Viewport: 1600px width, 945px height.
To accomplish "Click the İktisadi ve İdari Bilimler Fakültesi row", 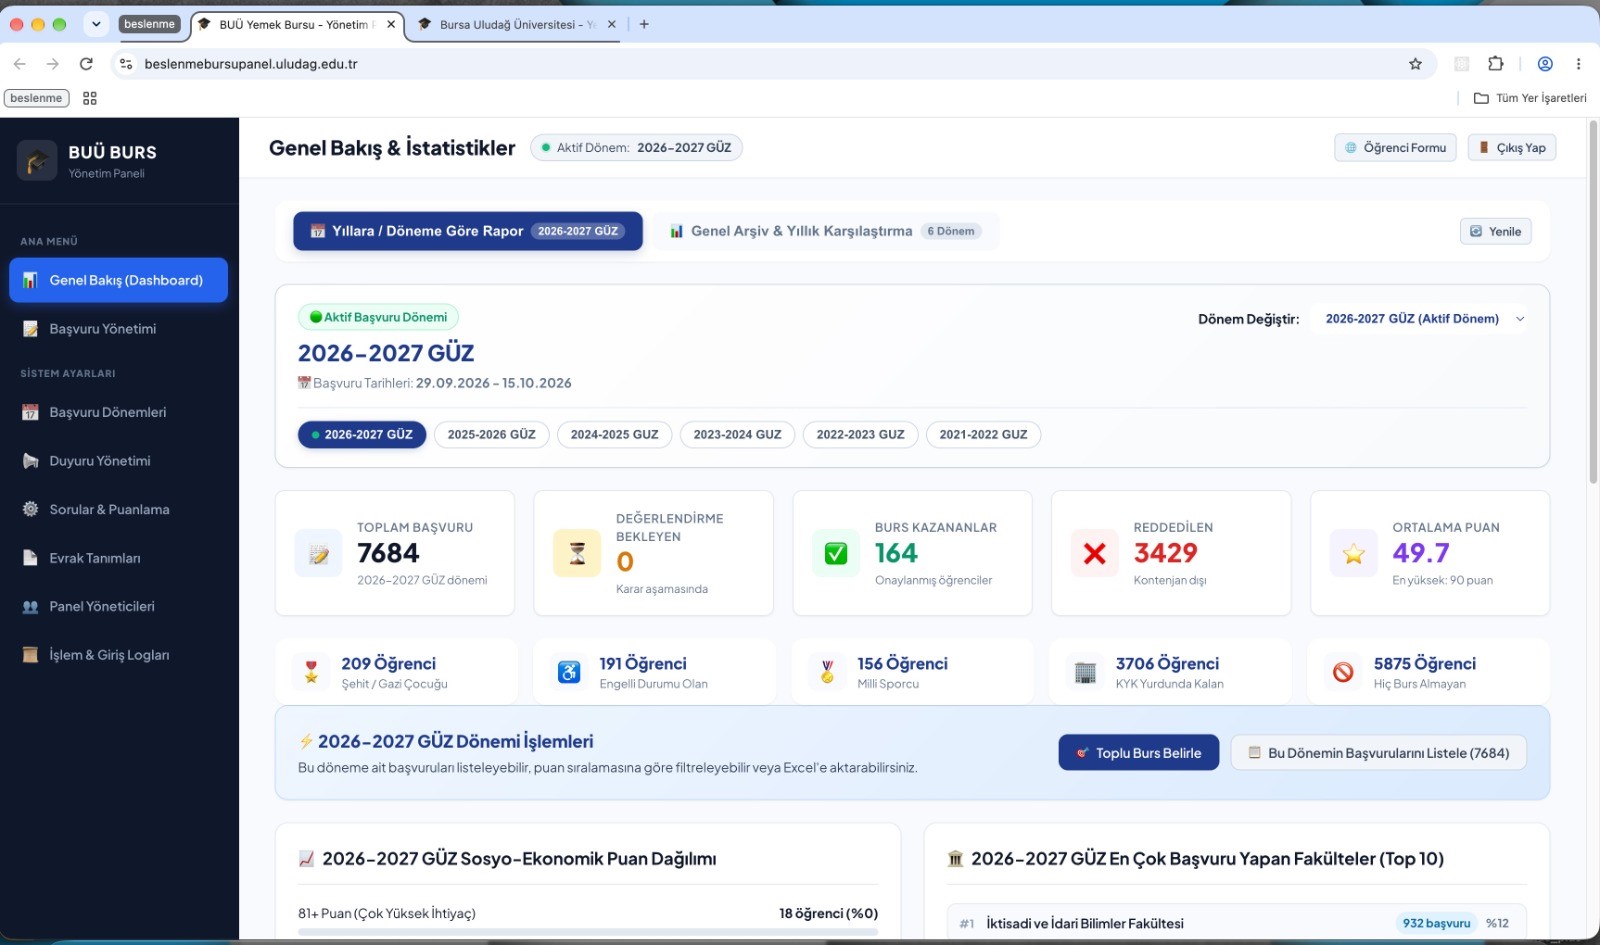I will 1237,923.
